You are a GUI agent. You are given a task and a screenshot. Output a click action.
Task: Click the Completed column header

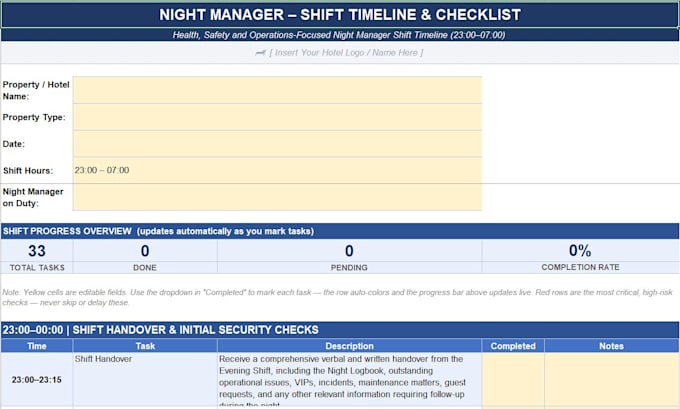point(513,346)
